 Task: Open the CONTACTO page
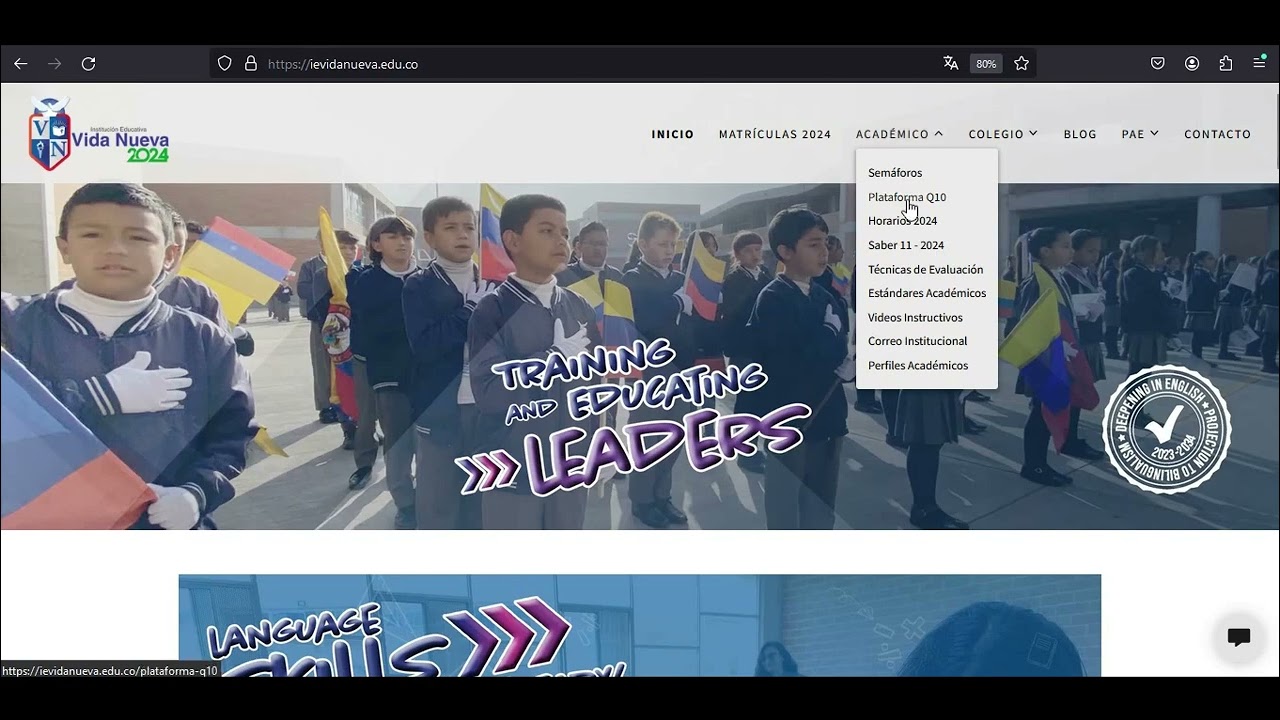[x=1218, y=134]
